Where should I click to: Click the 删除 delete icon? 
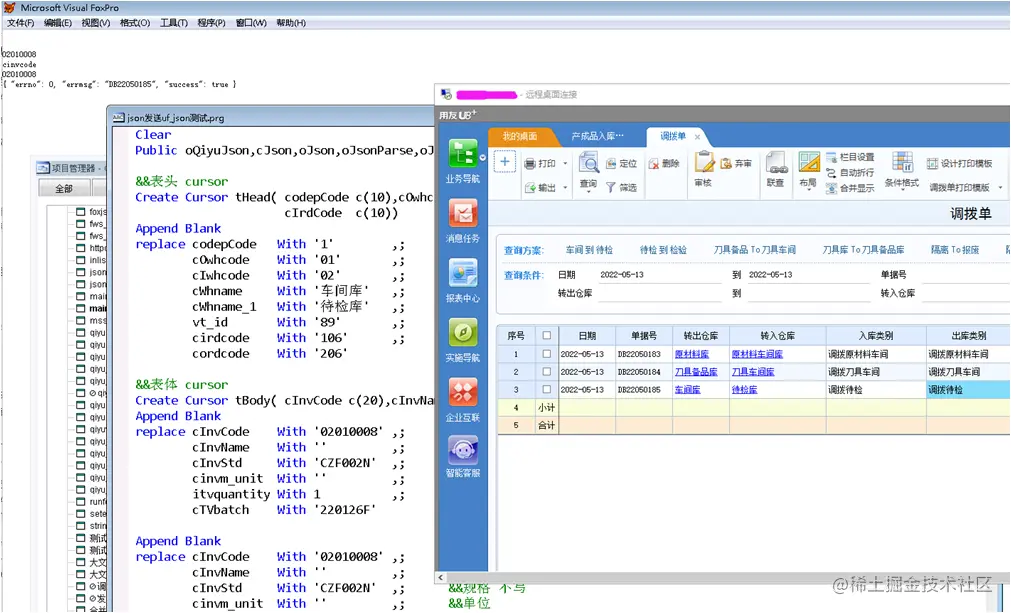pos(654,164)
